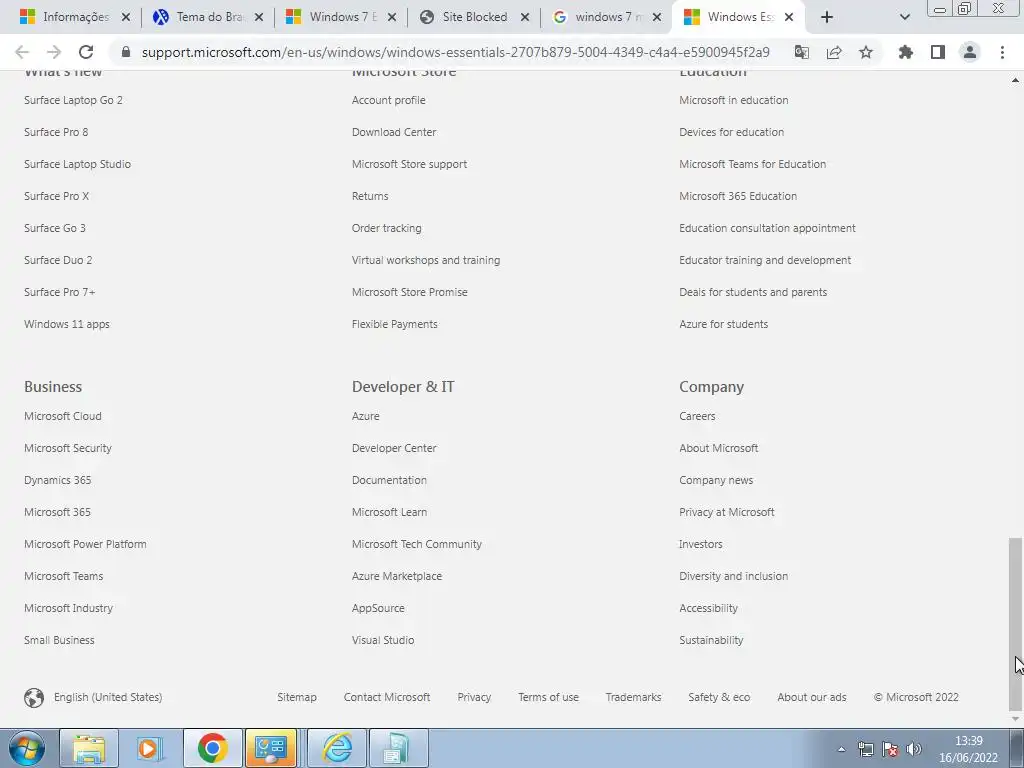
Task: Switch to the Site Blocked tab
Action: coord(473,17)
